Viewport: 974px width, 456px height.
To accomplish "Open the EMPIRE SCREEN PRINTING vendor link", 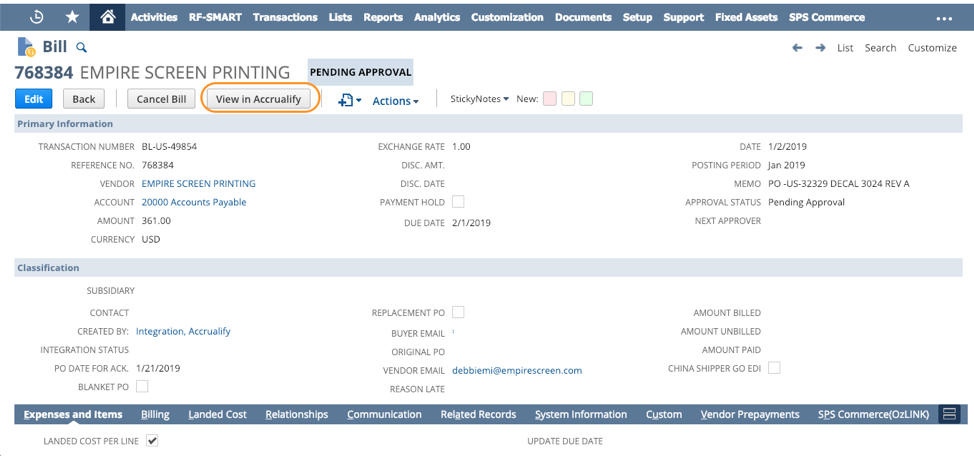I will 199,183.
